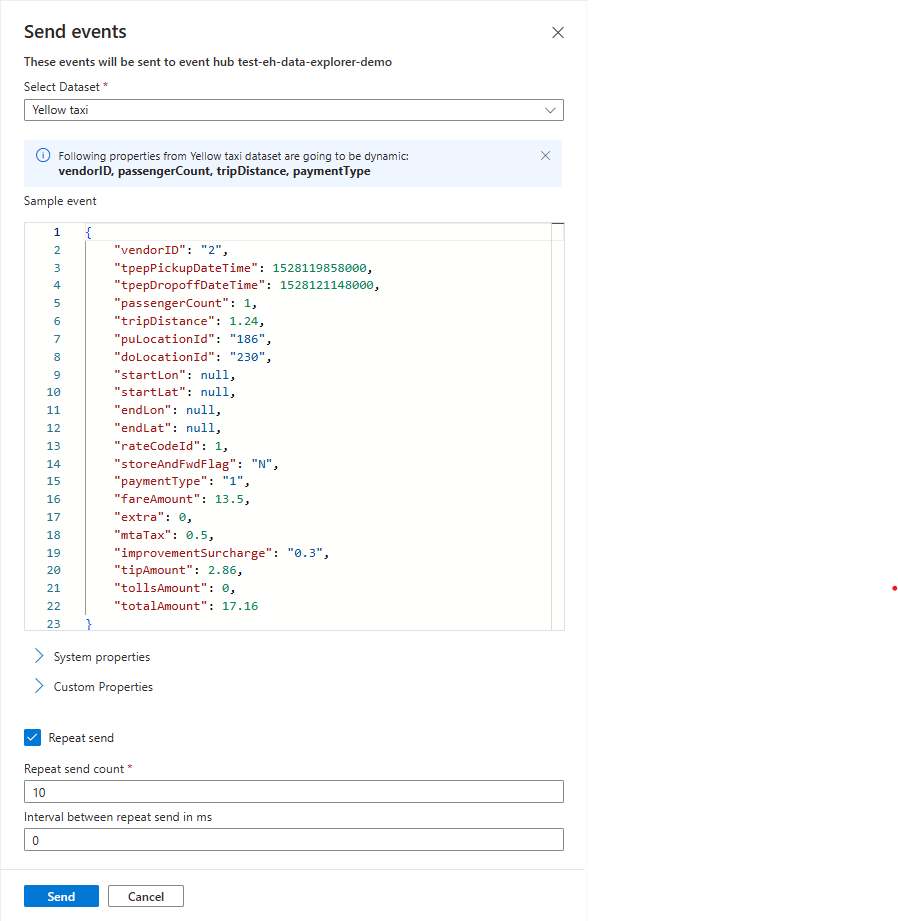Close the Send events panel
The image size is (898, 921).
point(557,32)
